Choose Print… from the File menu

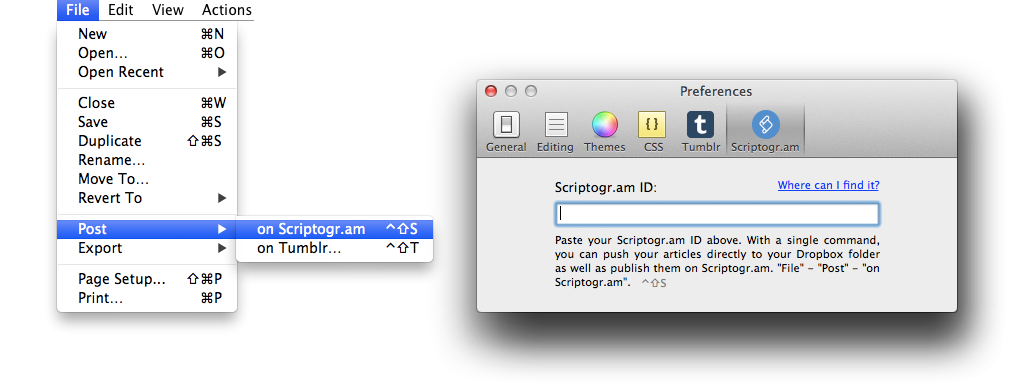(147, 298)
